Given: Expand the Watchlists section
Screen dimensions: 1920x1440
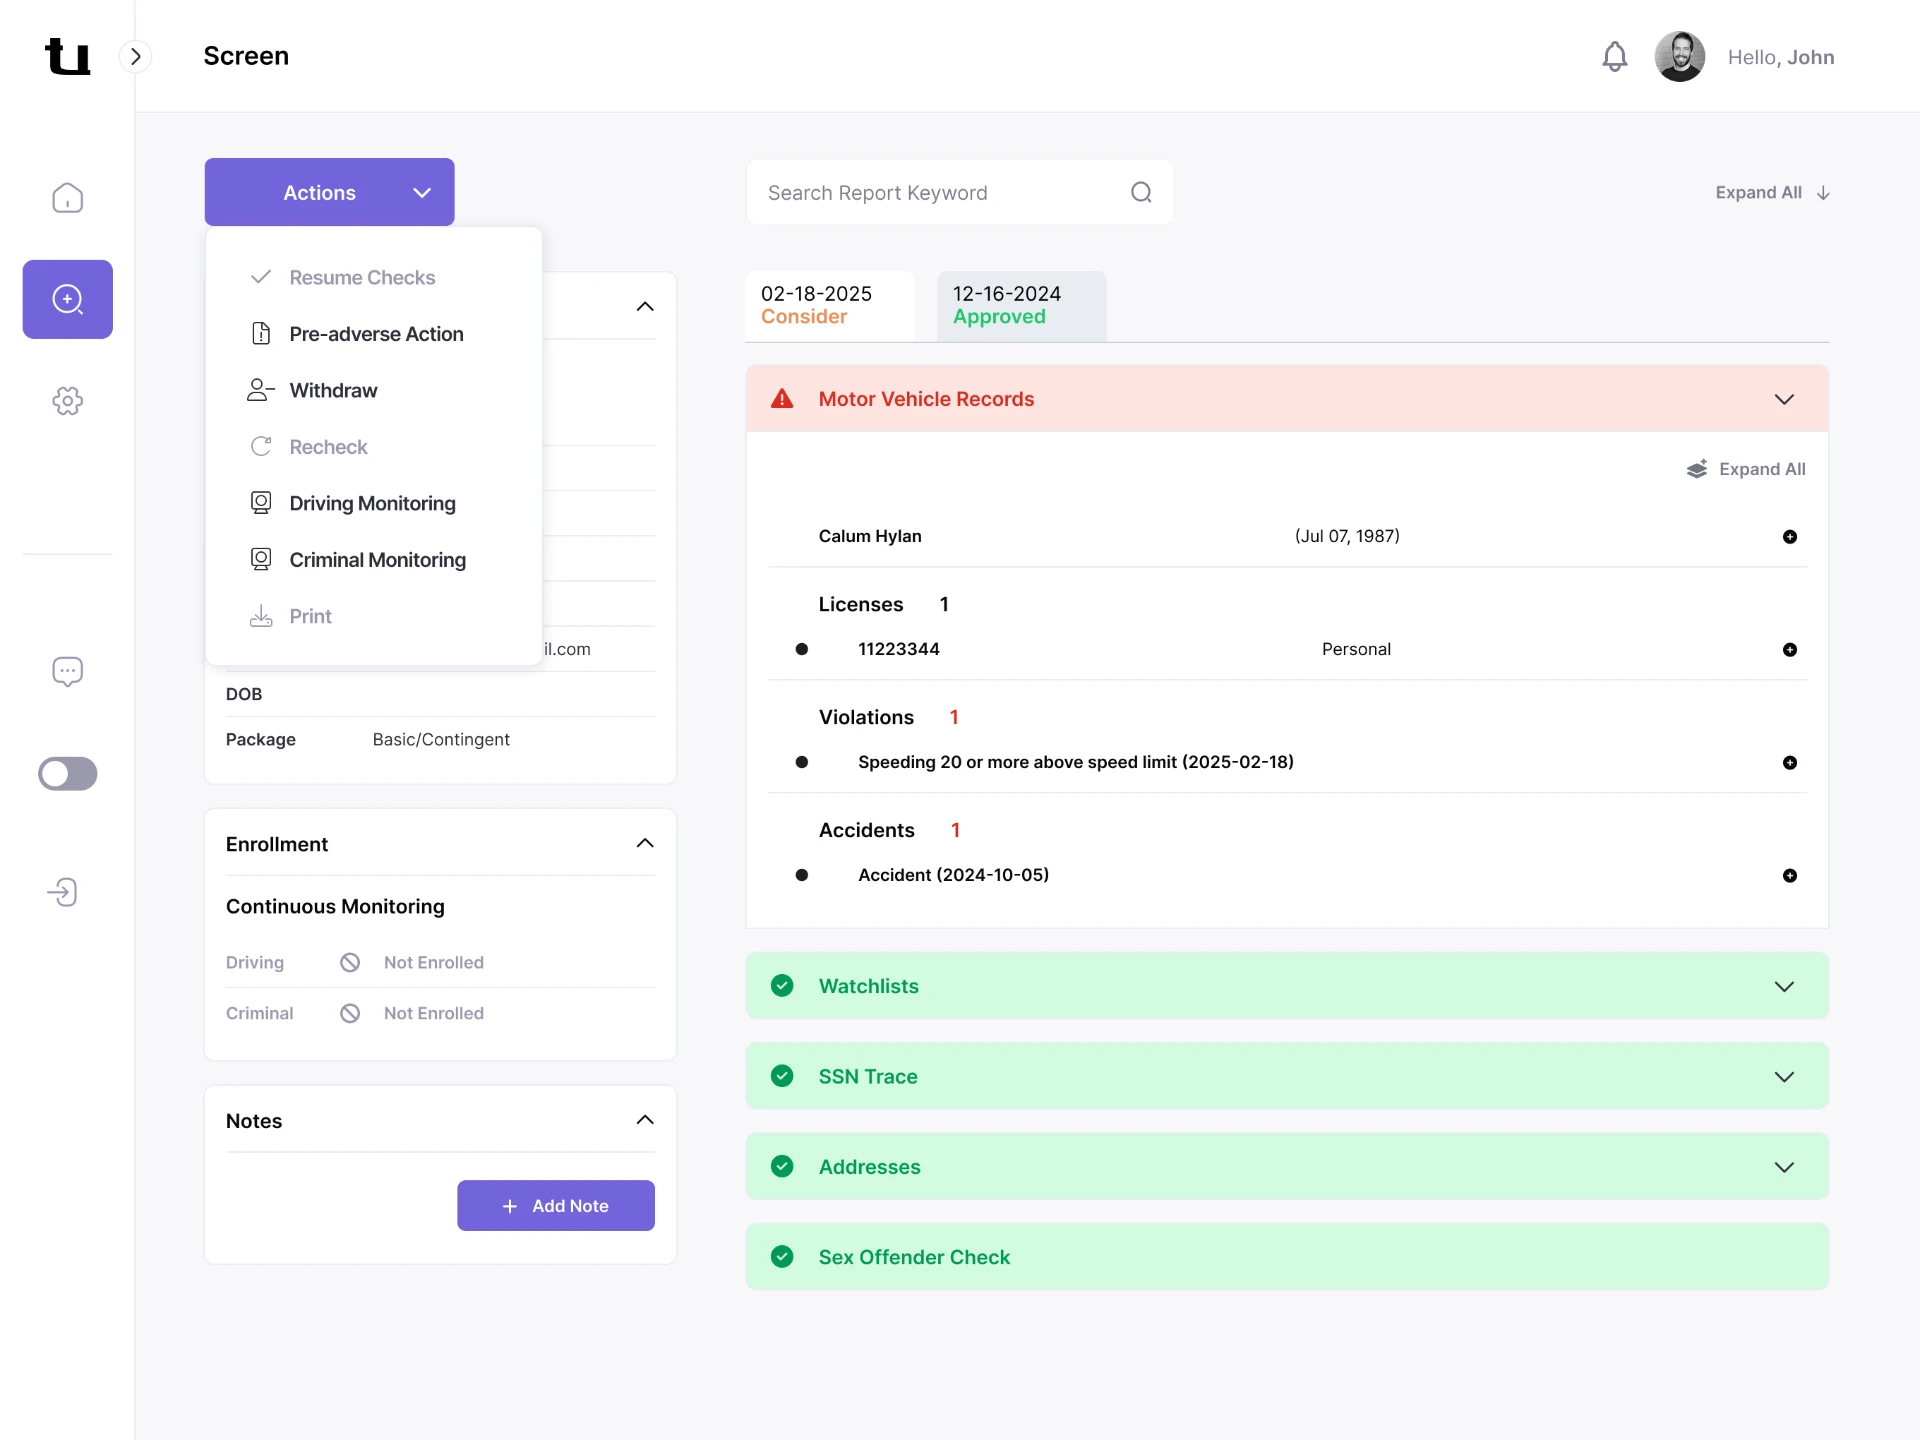Looking at the screenshot, I should pyautogui.click(x=1784, y=986).
